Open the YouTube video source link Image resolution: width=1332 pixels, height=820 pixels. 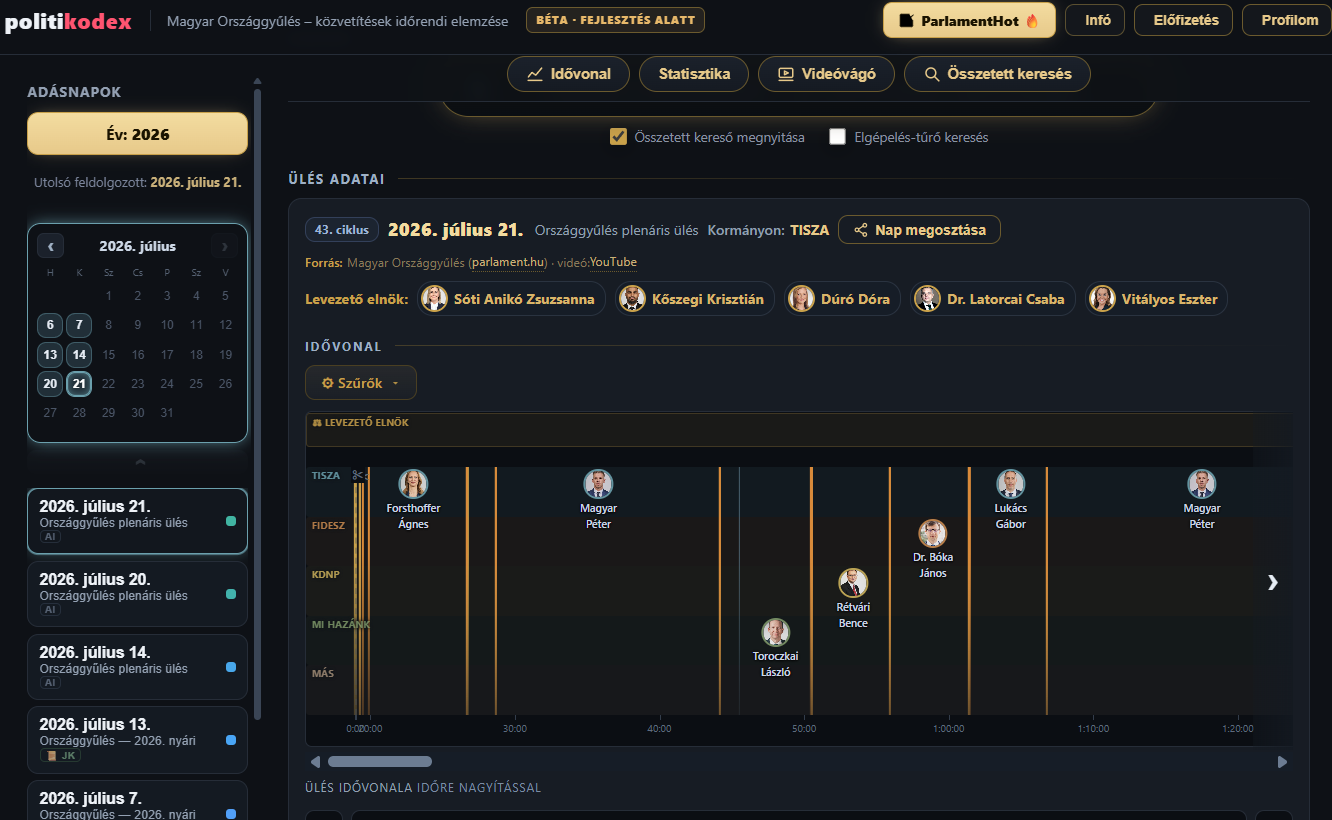point(613,262)
